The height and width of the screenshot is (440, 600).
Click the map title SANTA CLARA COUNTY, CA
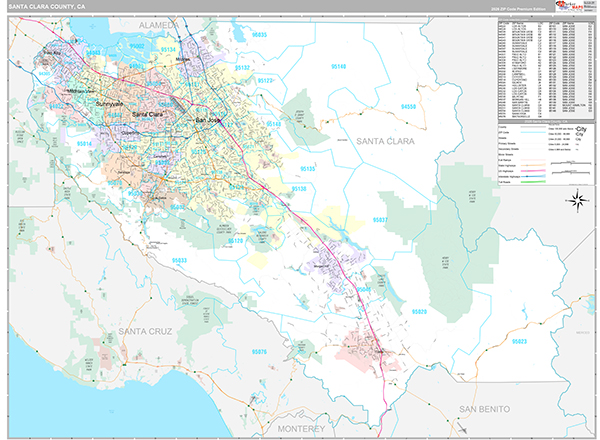click(47, 7)
